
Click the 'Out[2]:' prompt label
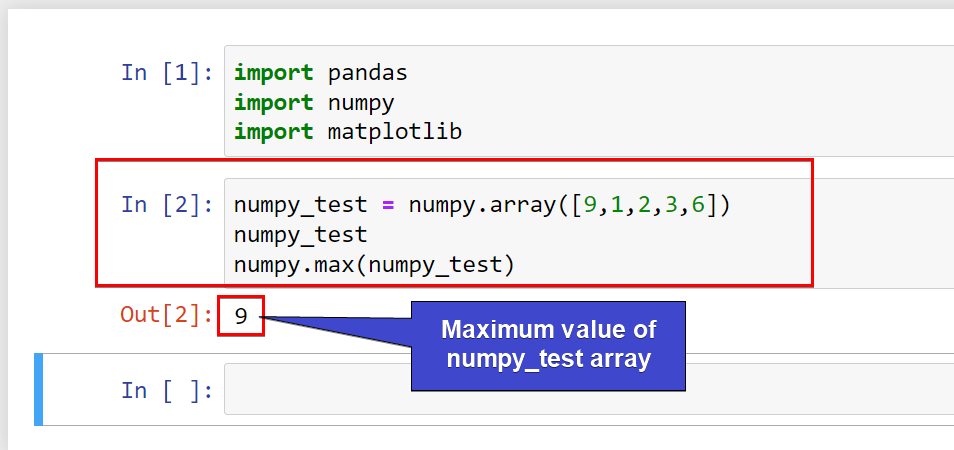click(x=167, y=315)
